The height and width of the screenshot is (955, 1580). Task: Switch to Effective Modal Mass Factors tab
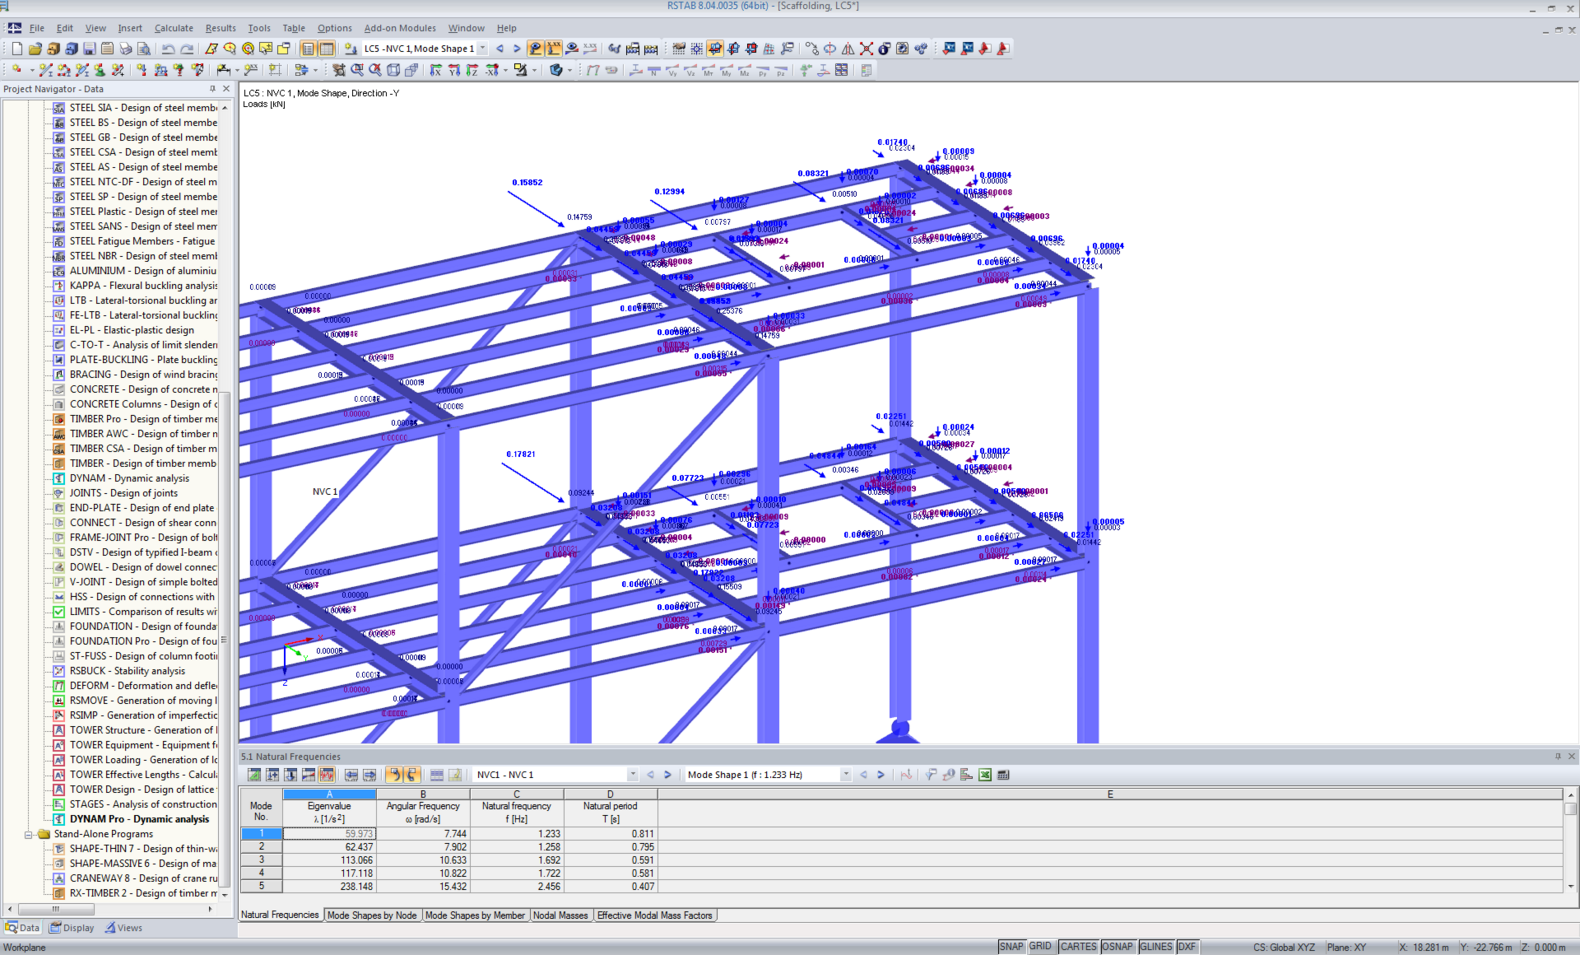tap(654, 915)
